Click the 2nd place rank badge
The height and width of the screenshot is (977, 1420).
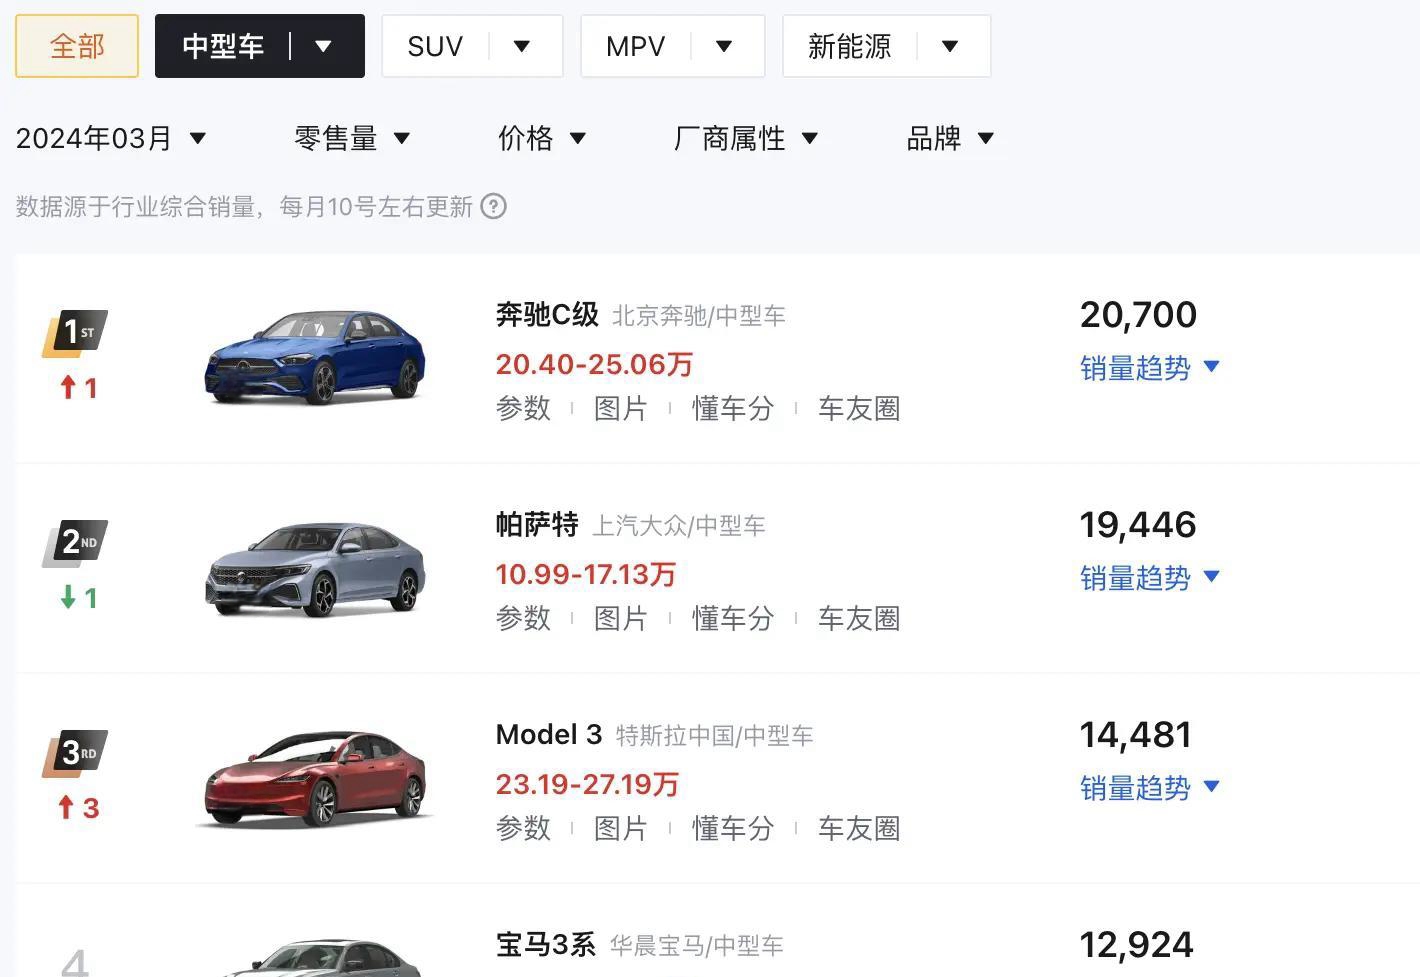click(75, 543)
